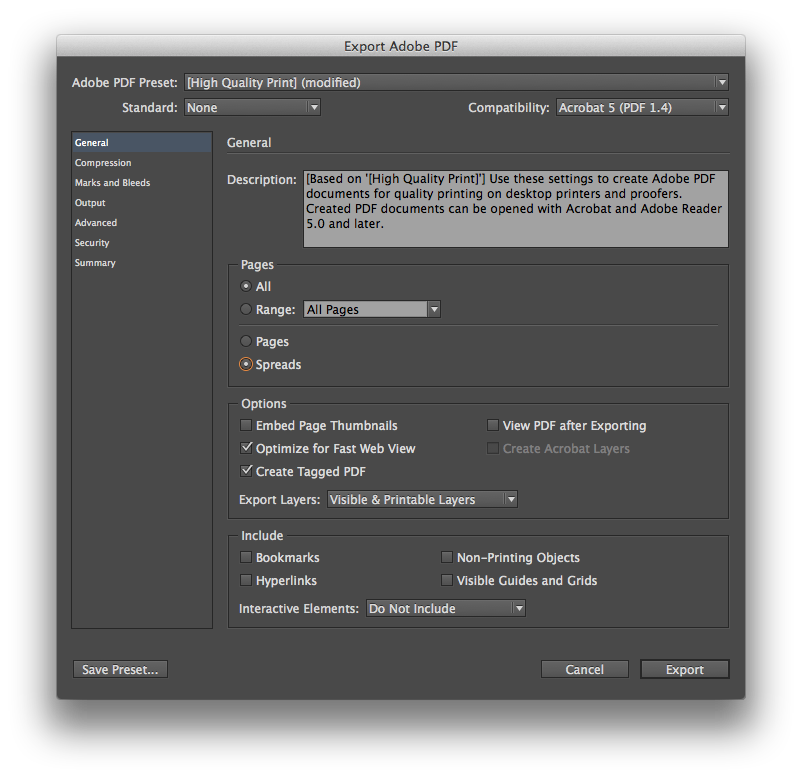Go to the Output settings
The height and width of the screenshot is (778, 802).
(x=142, y=203)
